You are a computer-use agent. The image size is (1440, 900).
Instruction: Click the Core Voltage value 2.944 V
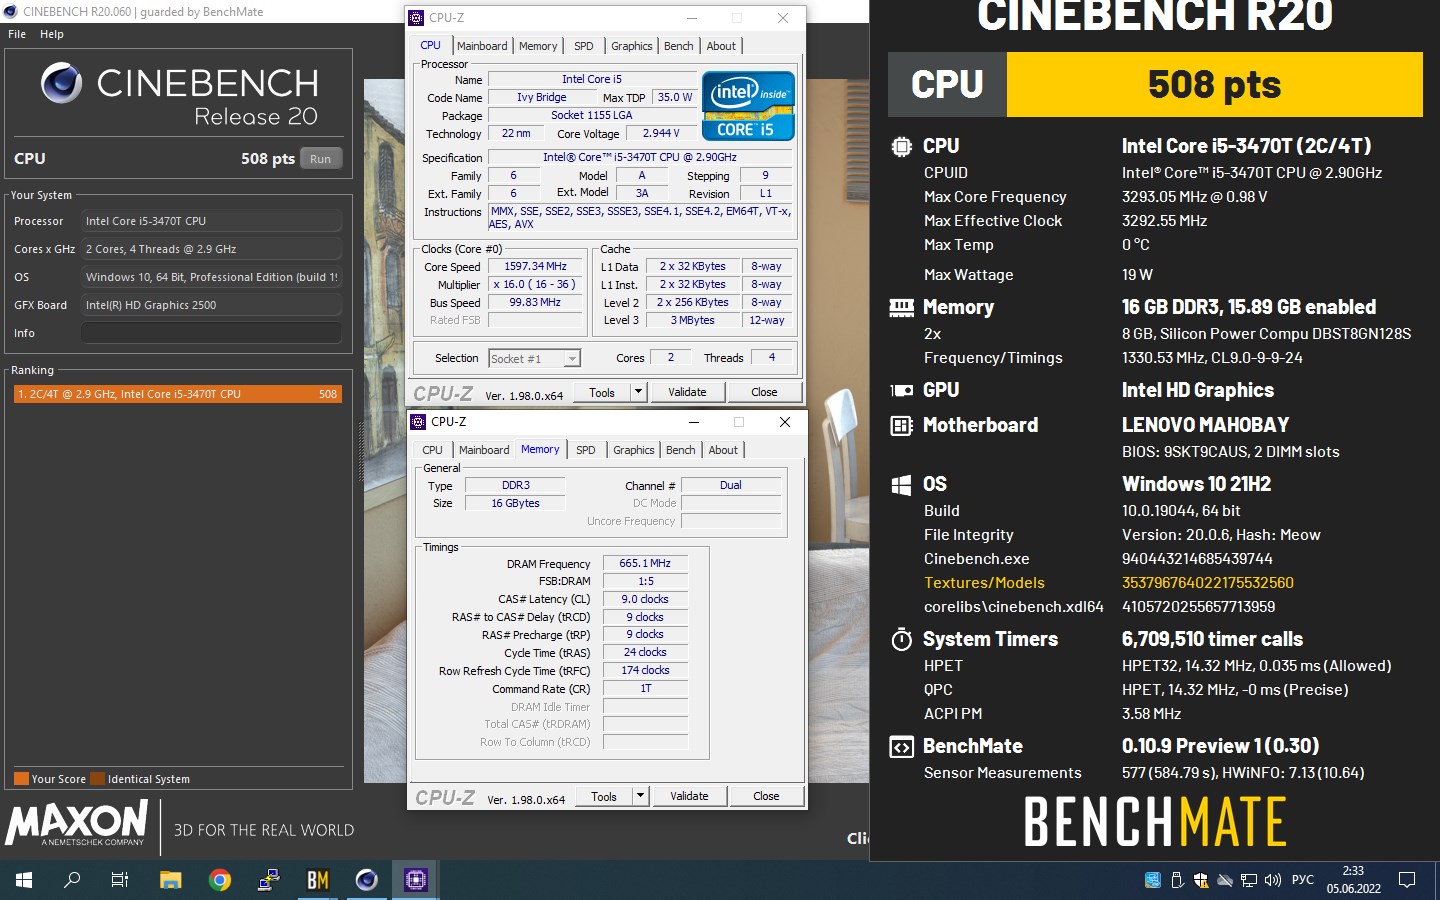660,133
